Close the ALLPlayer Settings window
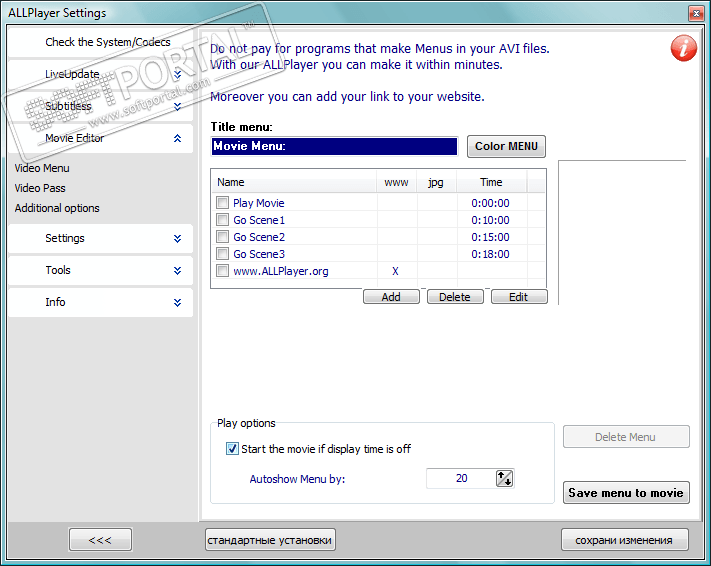The width and height of the screenshot is (711, 566). (696, 13)
